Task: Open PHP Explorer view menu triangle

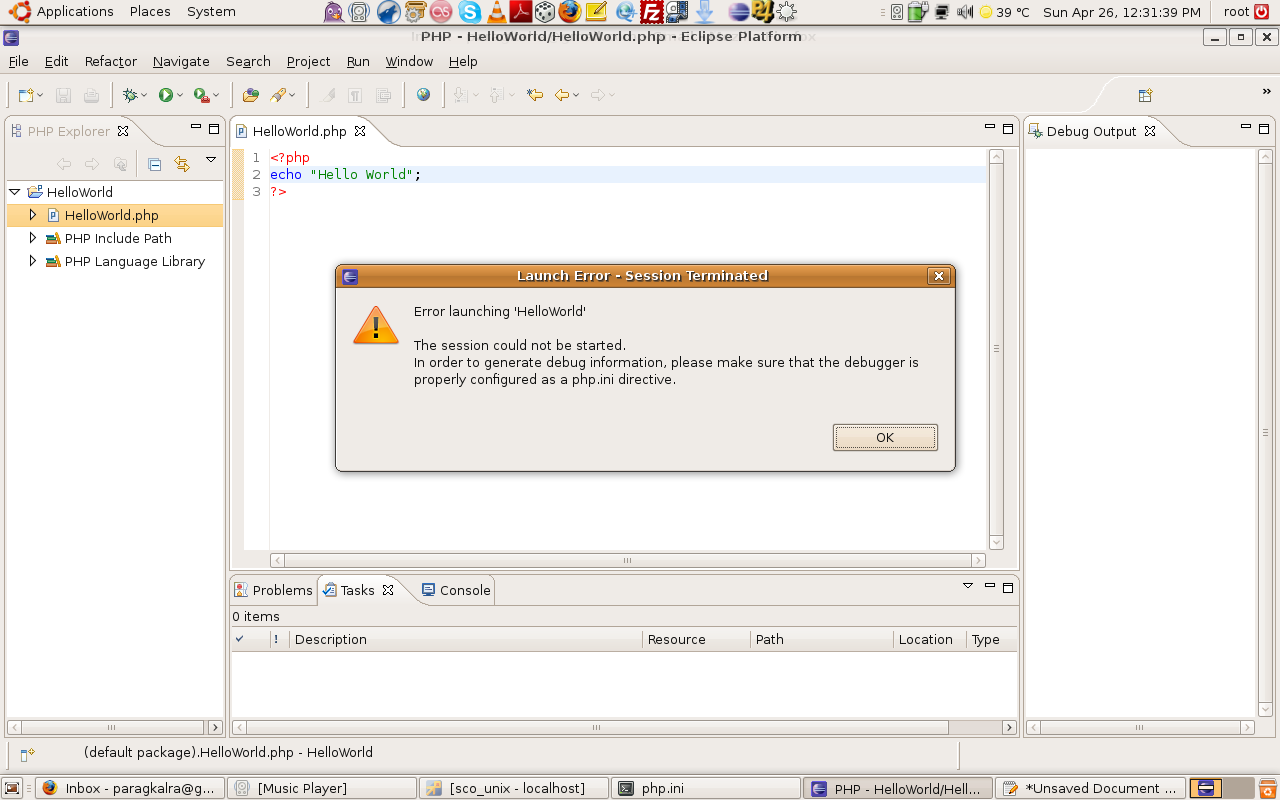Action: [211, 160]
